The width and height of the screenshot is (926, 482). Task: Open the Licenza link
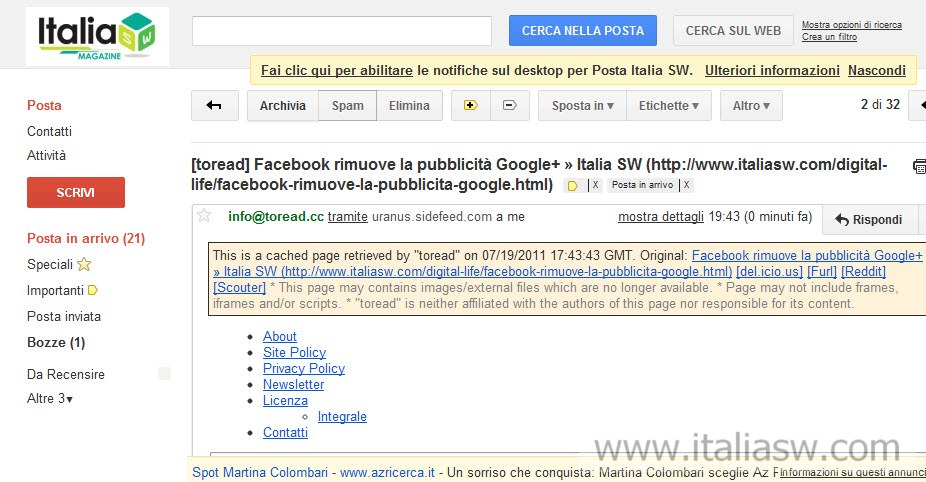click(285, 400)
